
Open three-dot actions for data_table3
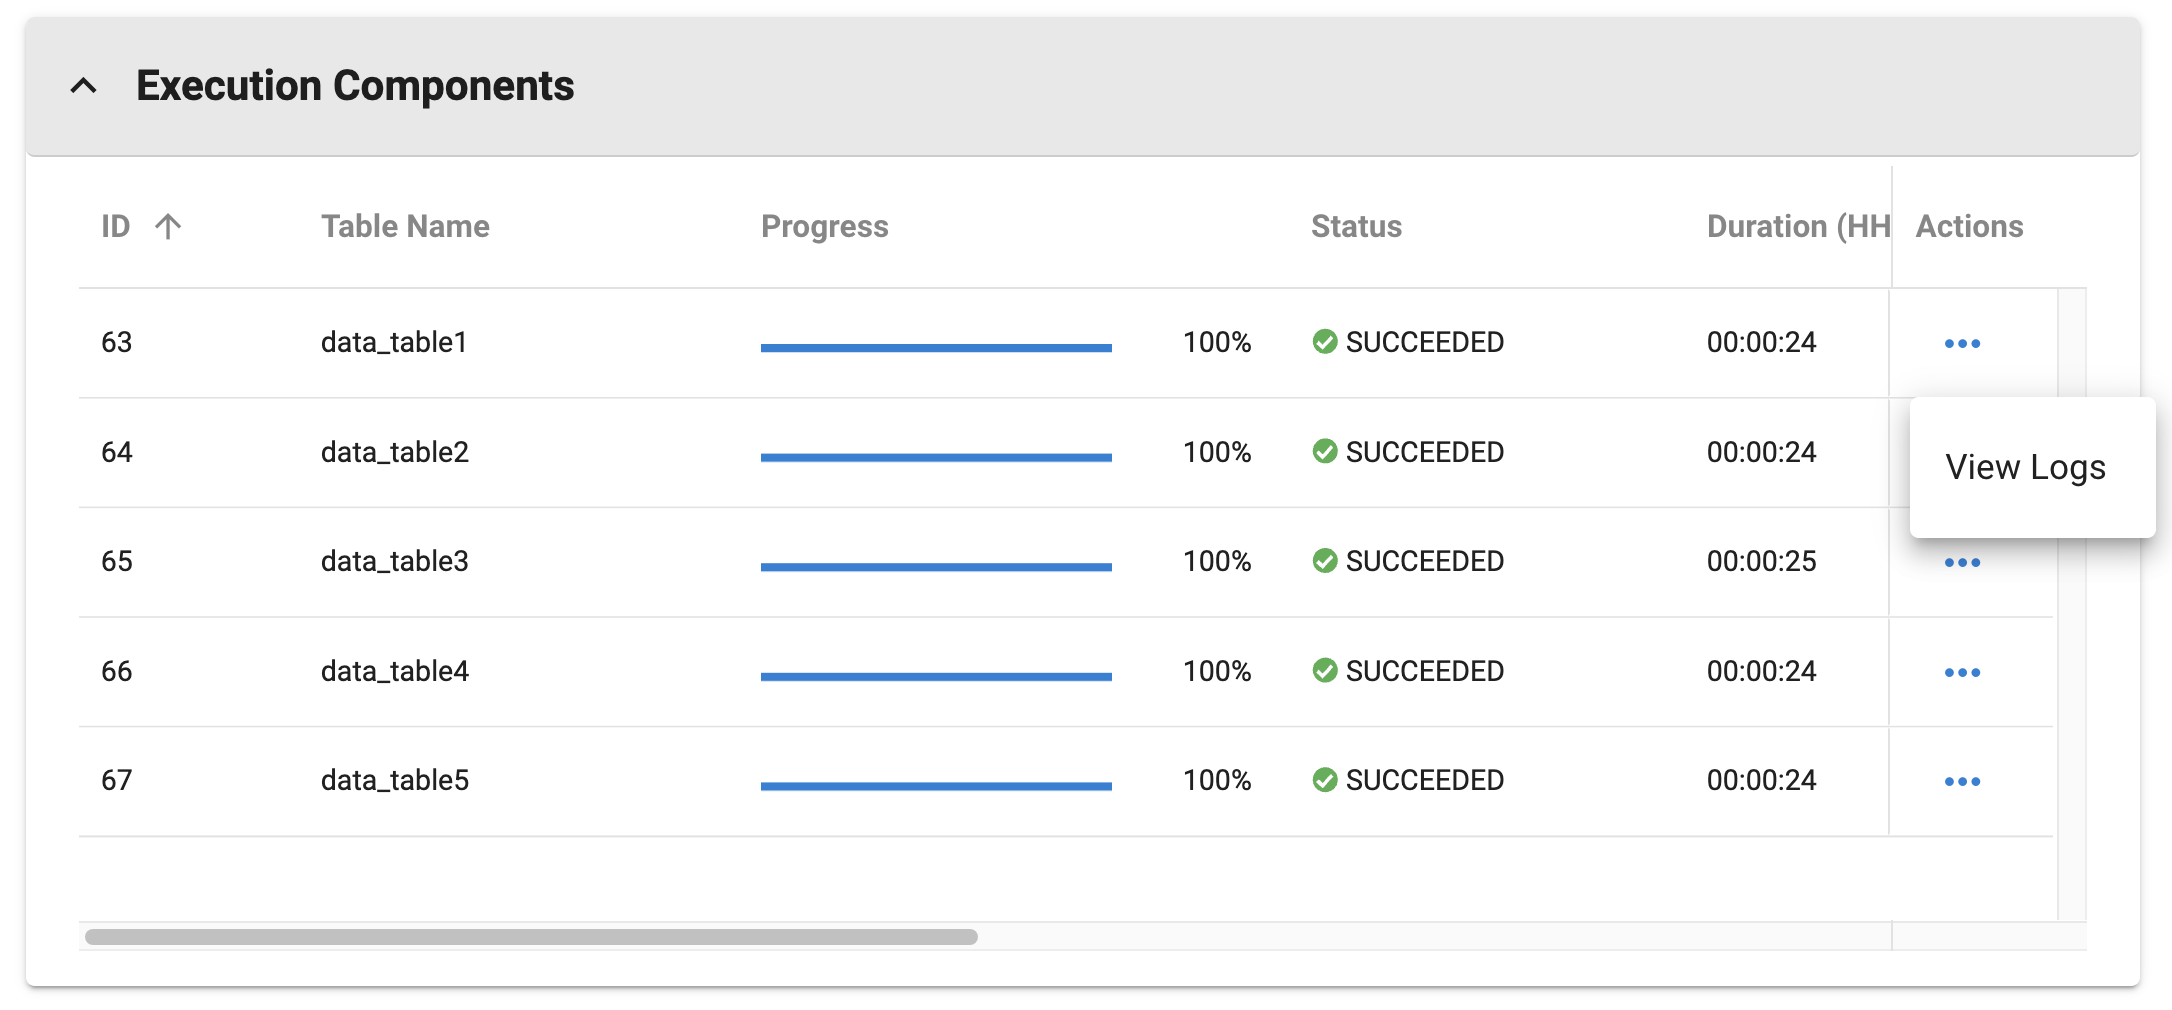click(1962, 563)
